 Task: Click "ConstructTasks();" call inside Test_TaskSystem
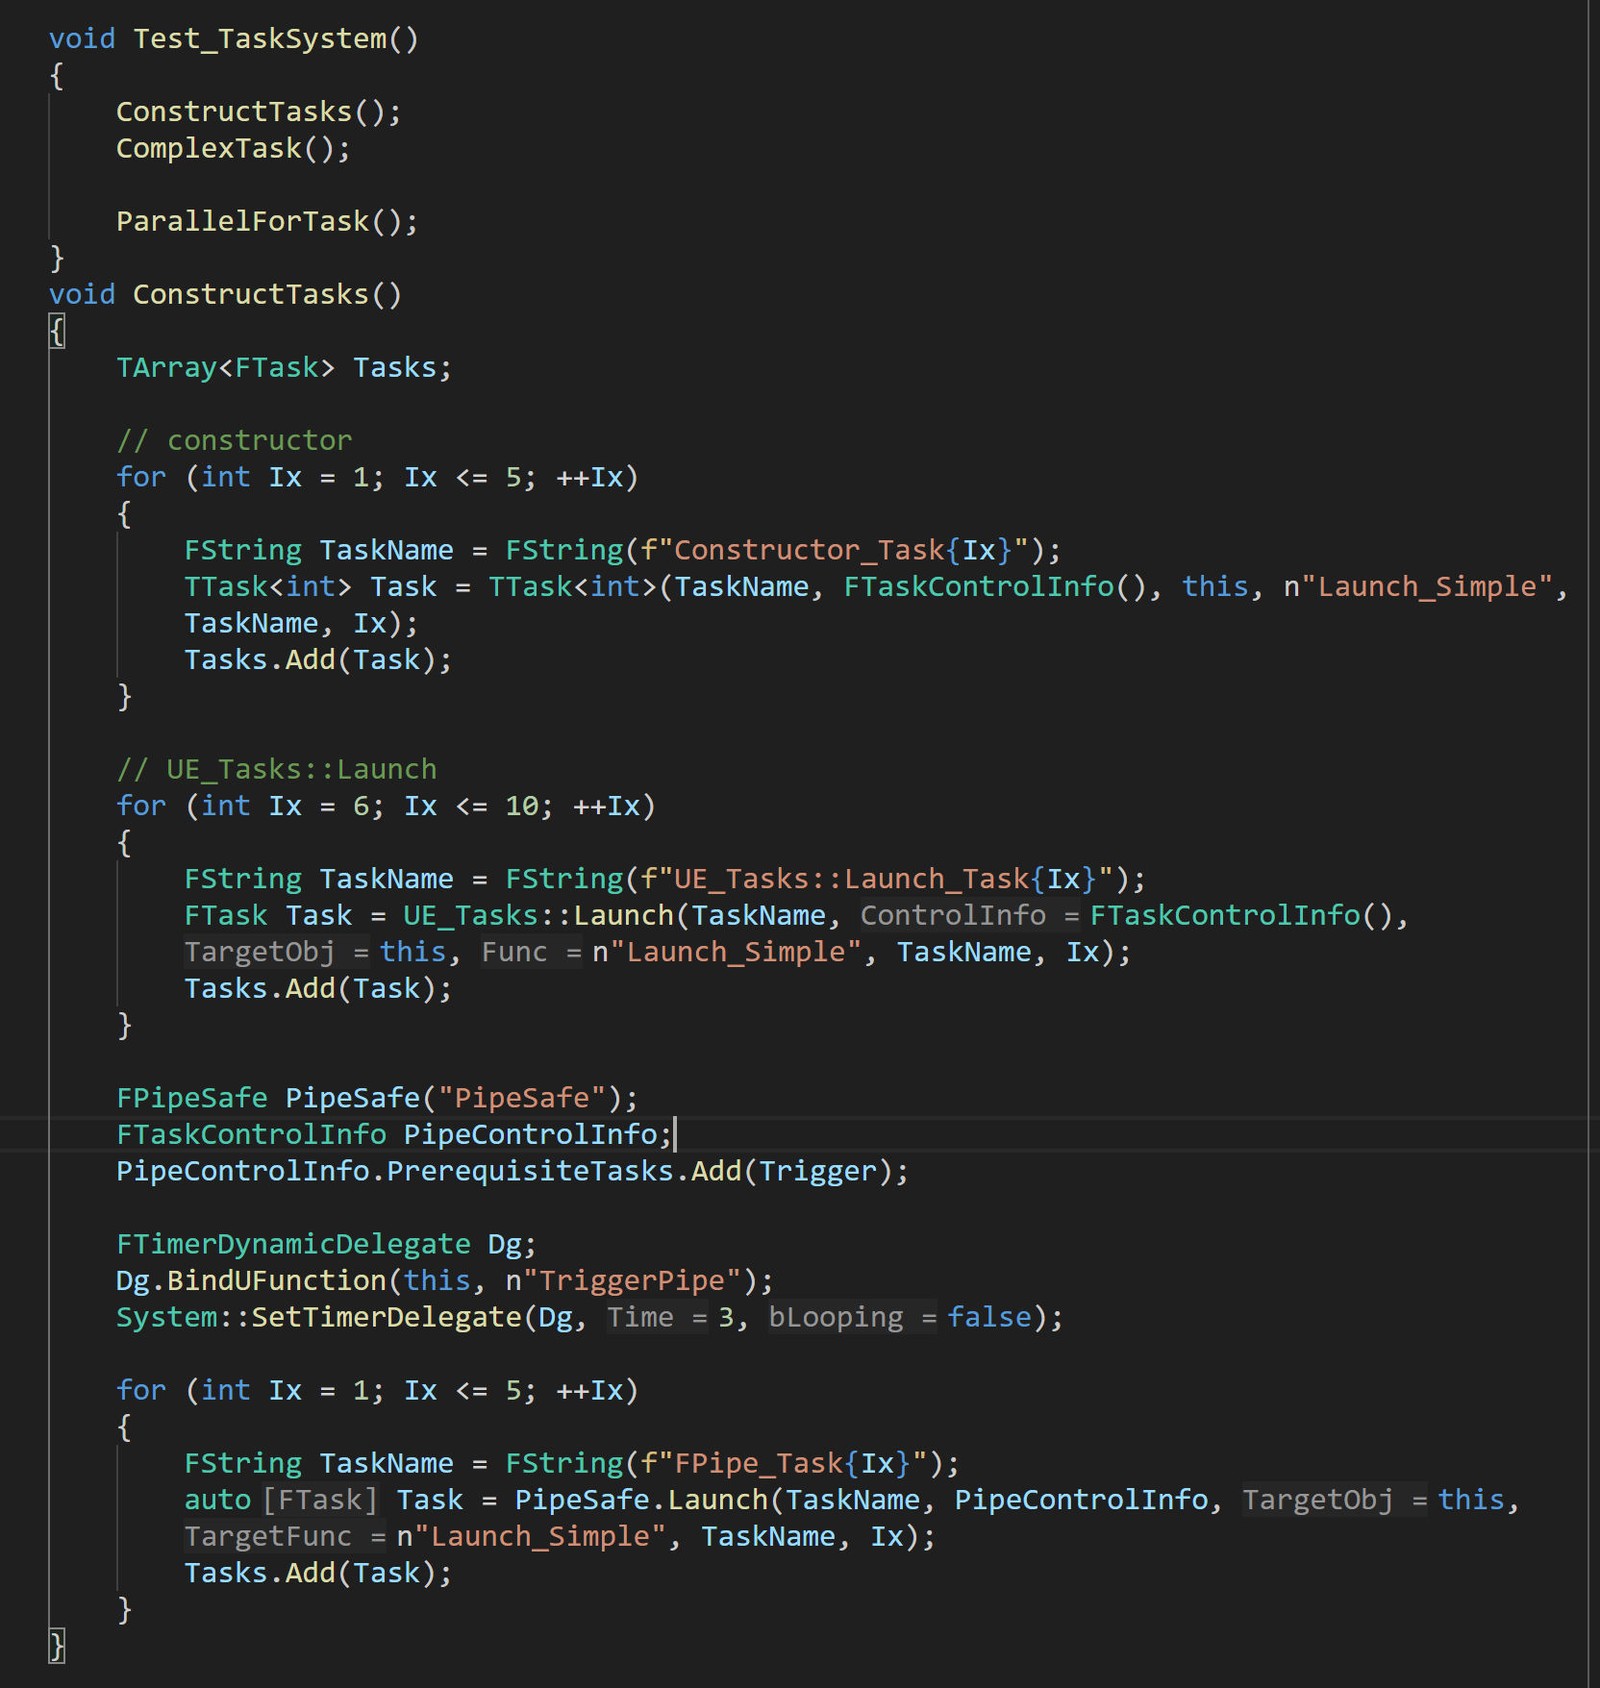tap(259, 112)
